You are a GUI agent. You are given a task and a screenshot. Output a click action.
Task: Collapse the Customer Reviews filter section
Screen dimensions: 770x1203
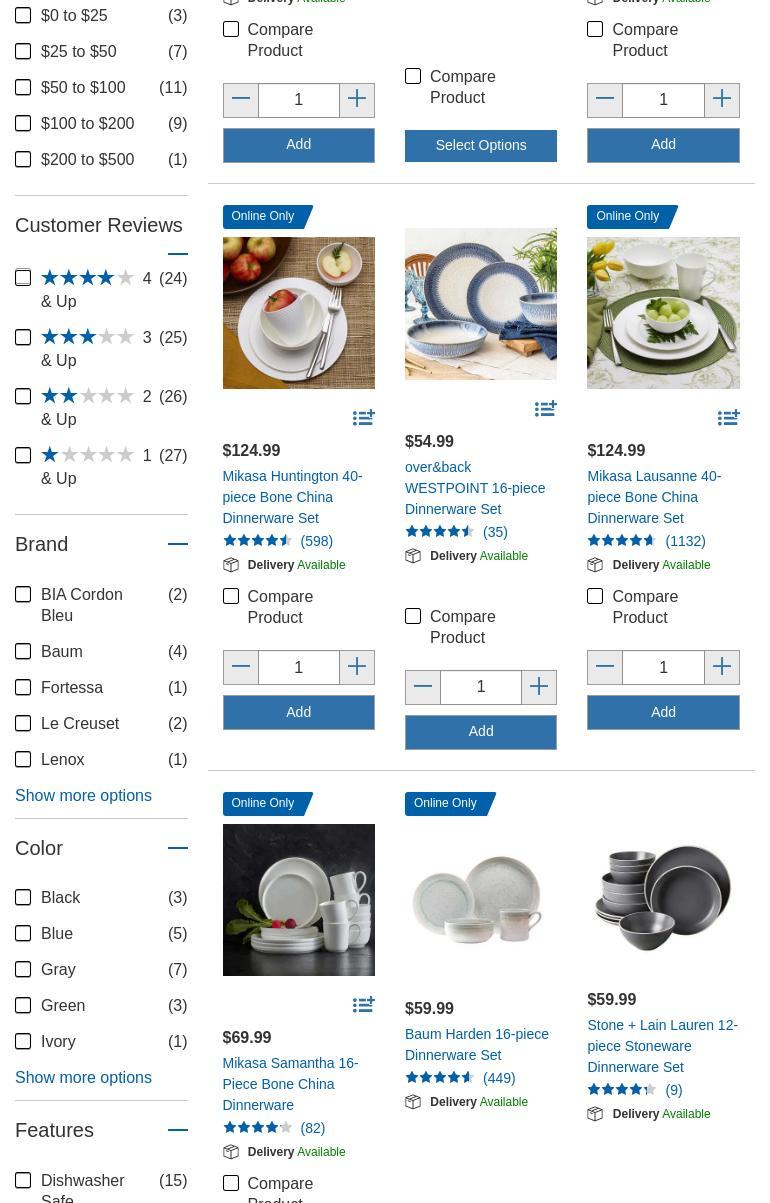pyautogui.click(x=178, y=254)
